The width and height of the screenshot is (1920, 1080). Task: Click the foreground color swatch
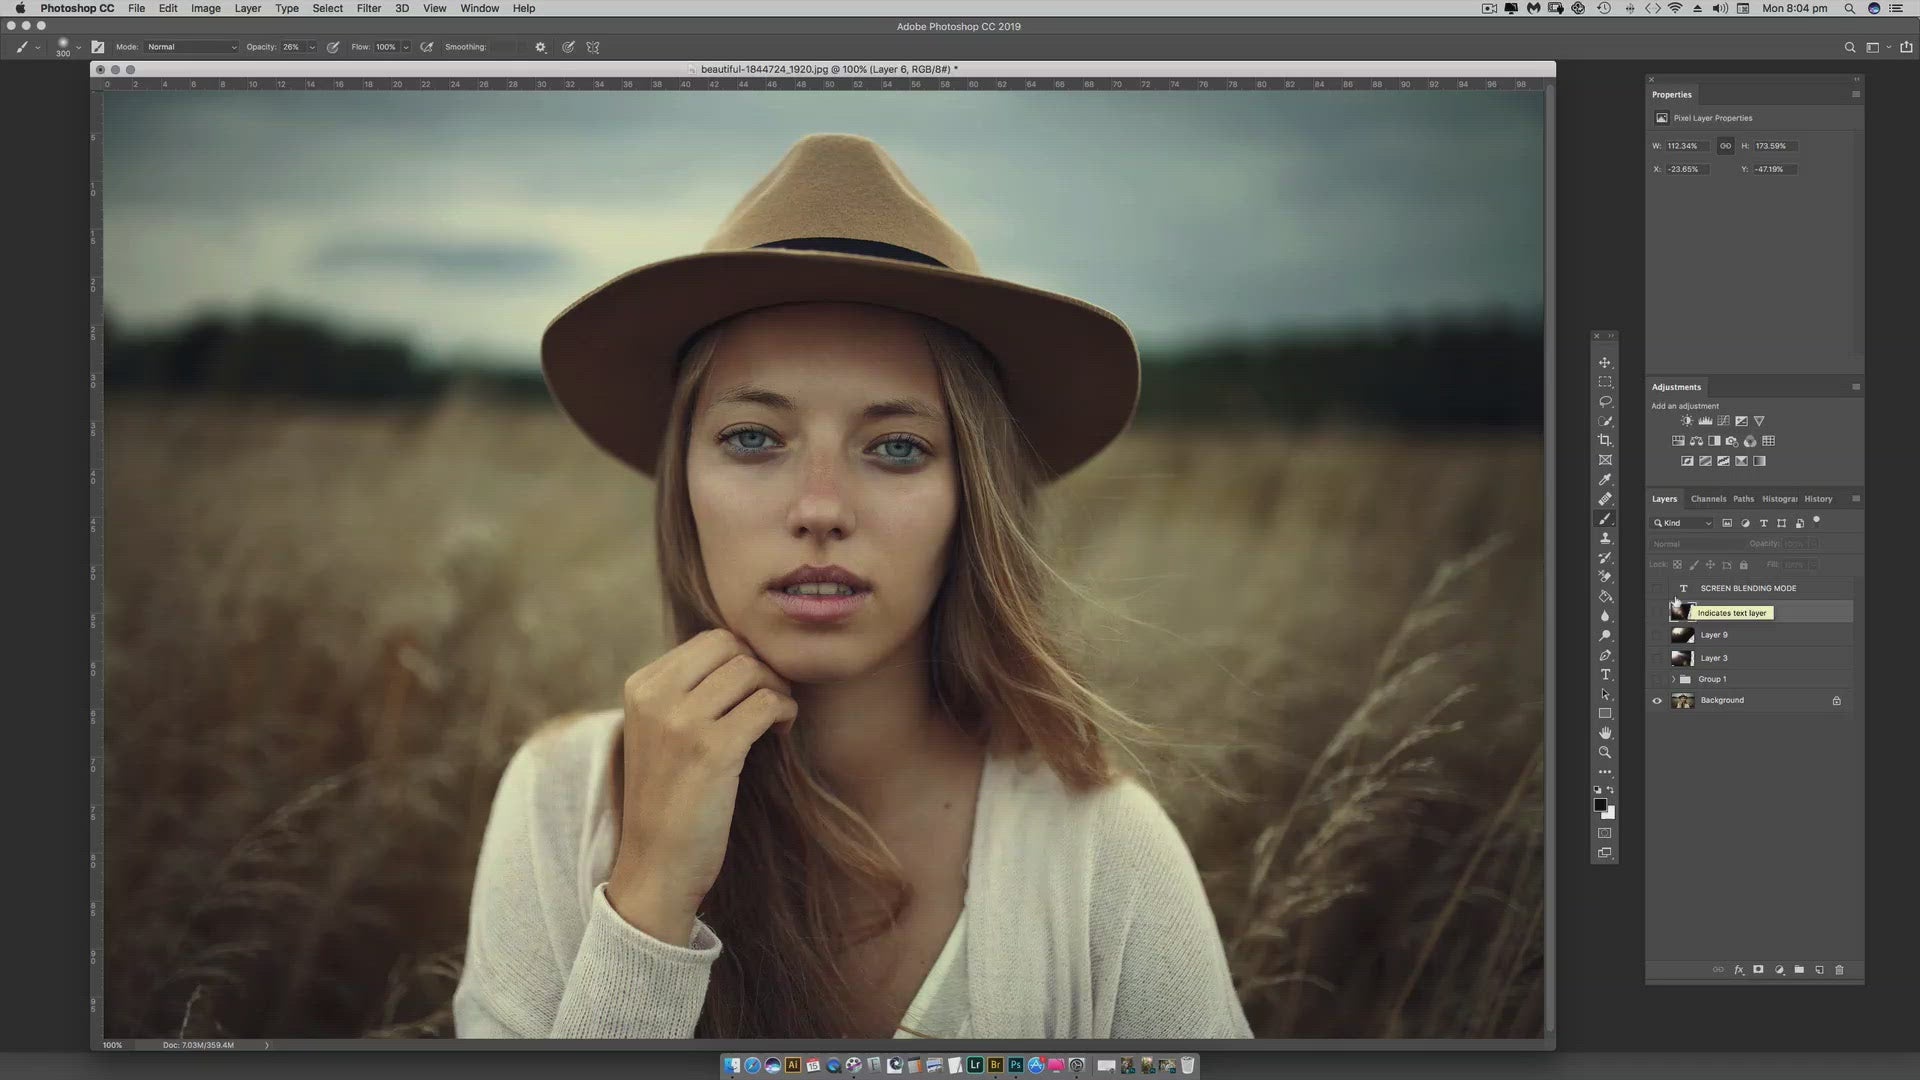click(1600, 805)
